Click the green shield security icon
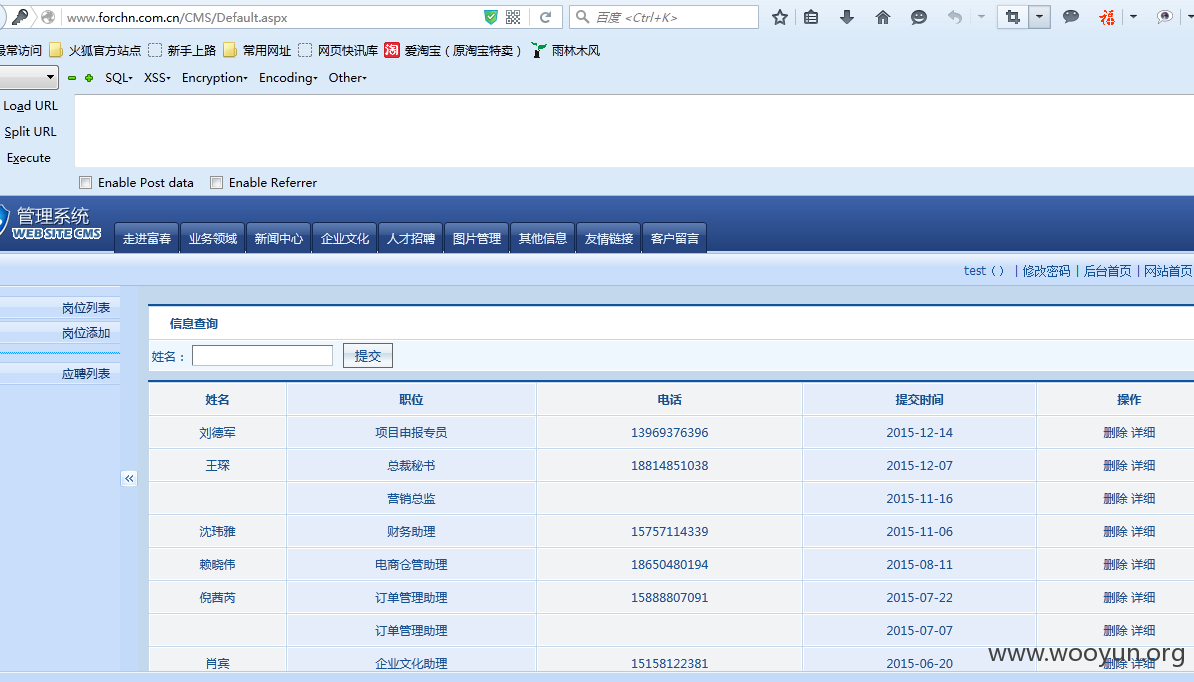The image size is (1194, 682). (x=491, y=17)
